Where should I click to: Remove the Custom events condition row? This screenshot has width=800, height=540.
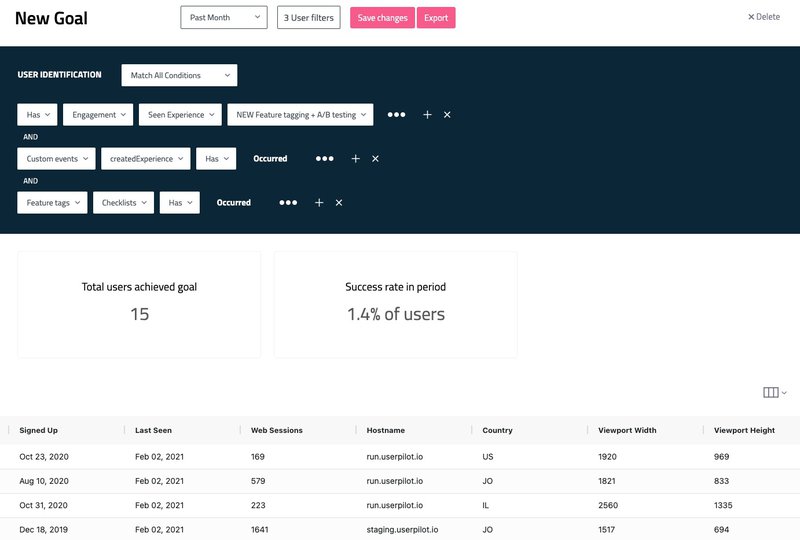coord(376,159)
